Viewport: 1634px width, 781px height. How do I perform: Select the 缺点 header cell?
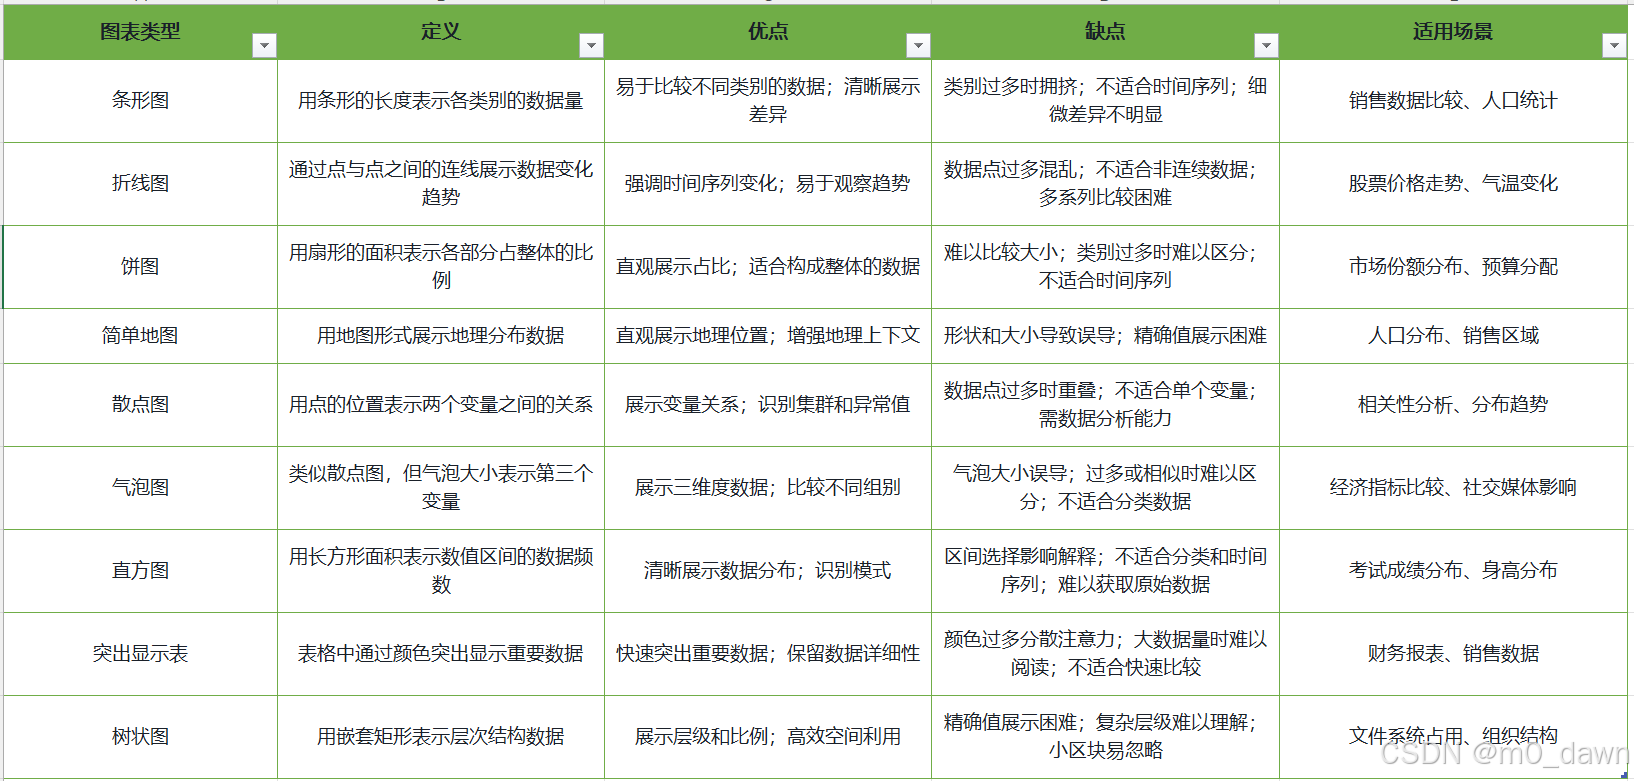1105,32
